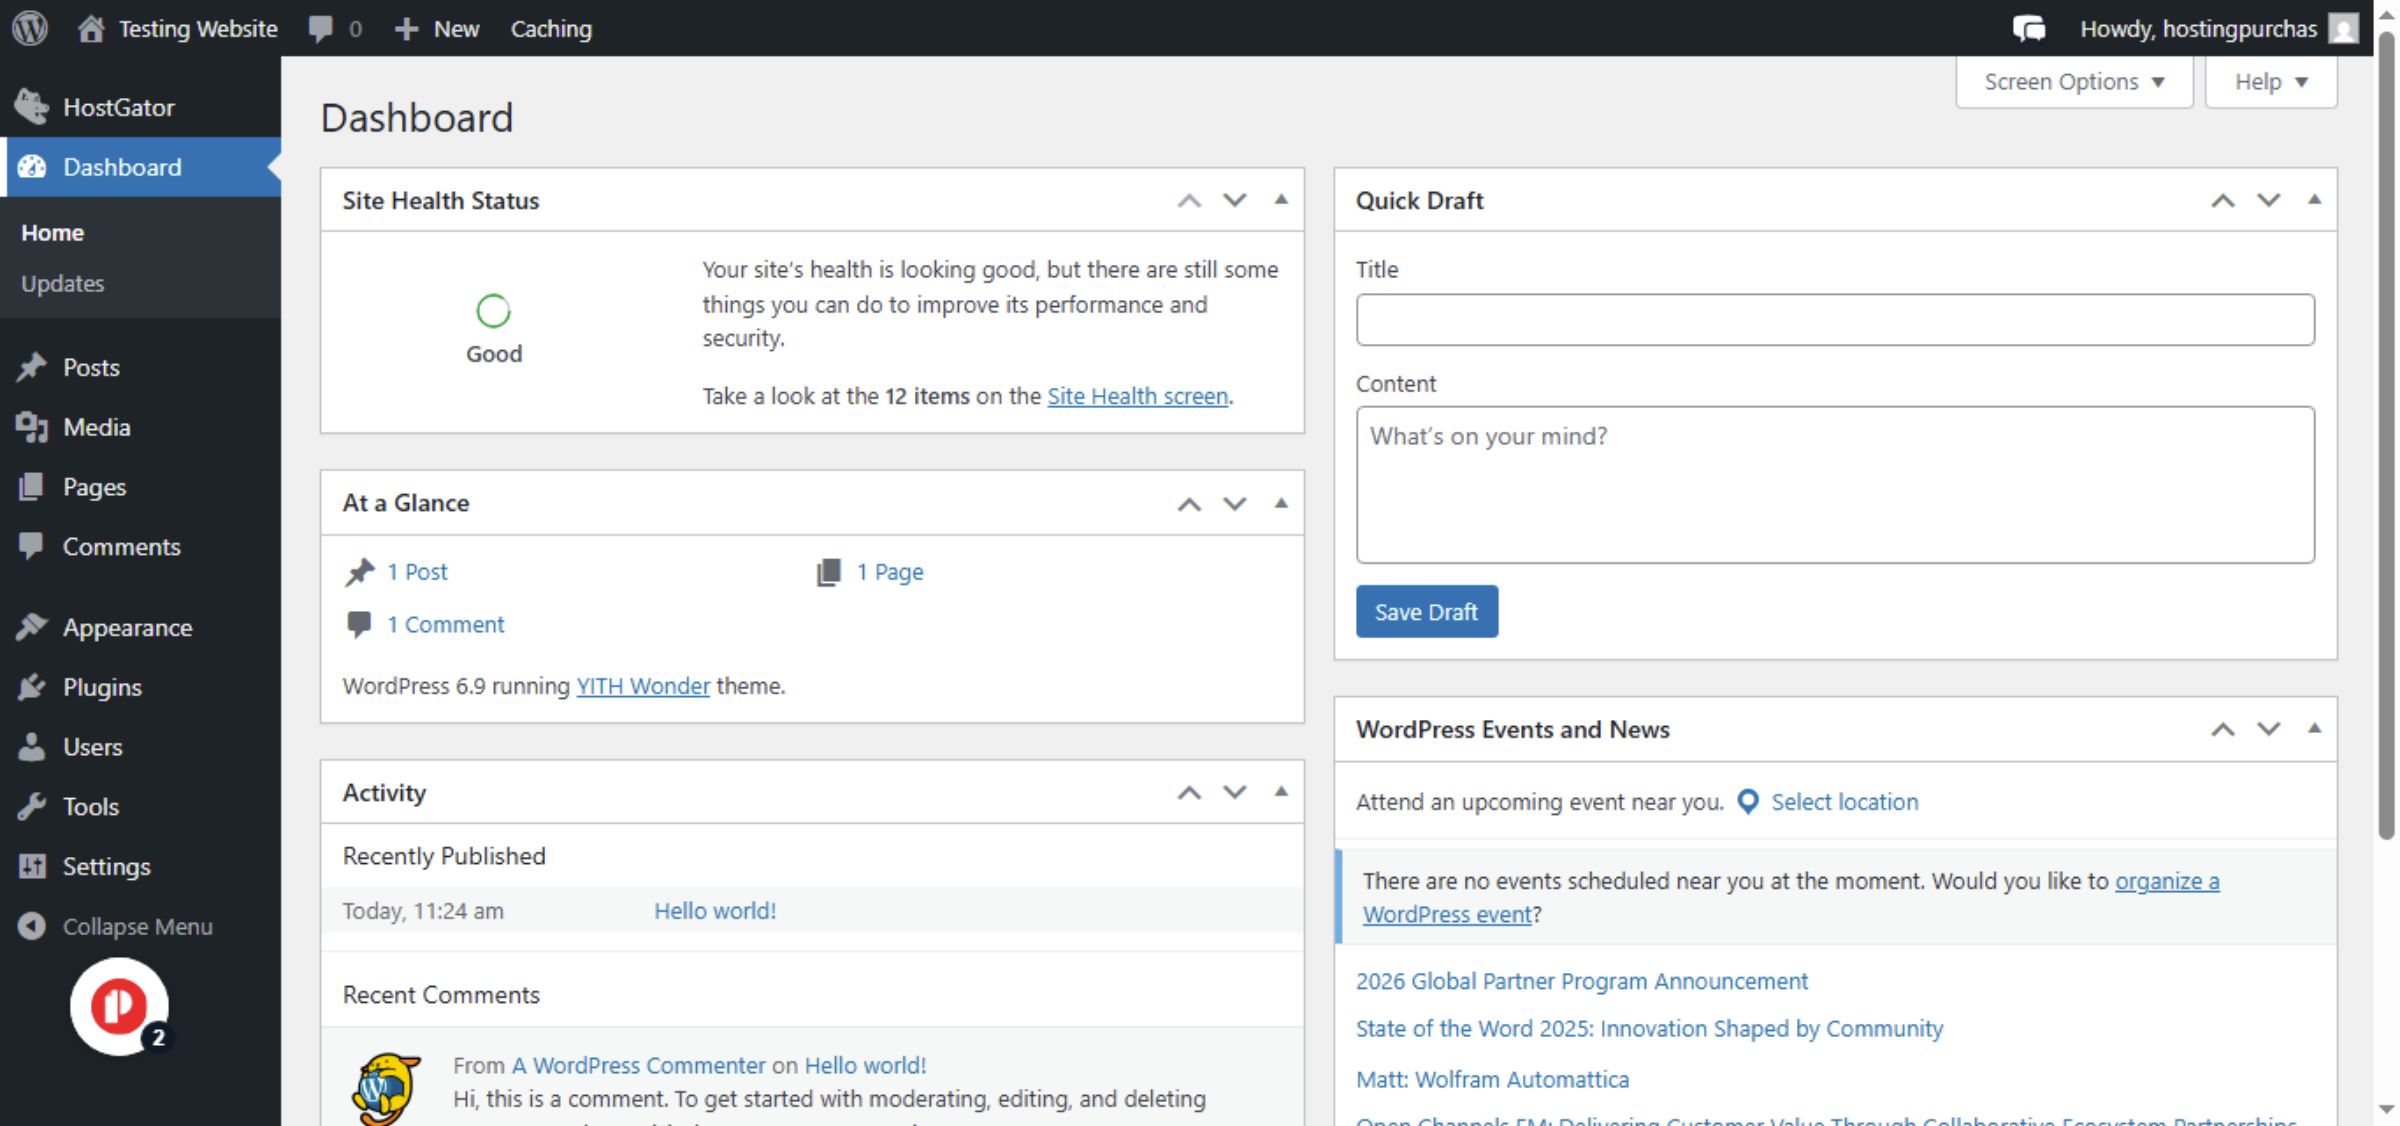Toggle the At a Glance panel closed
Screen dimensions: 2400x1126
tap(1281, 503)
